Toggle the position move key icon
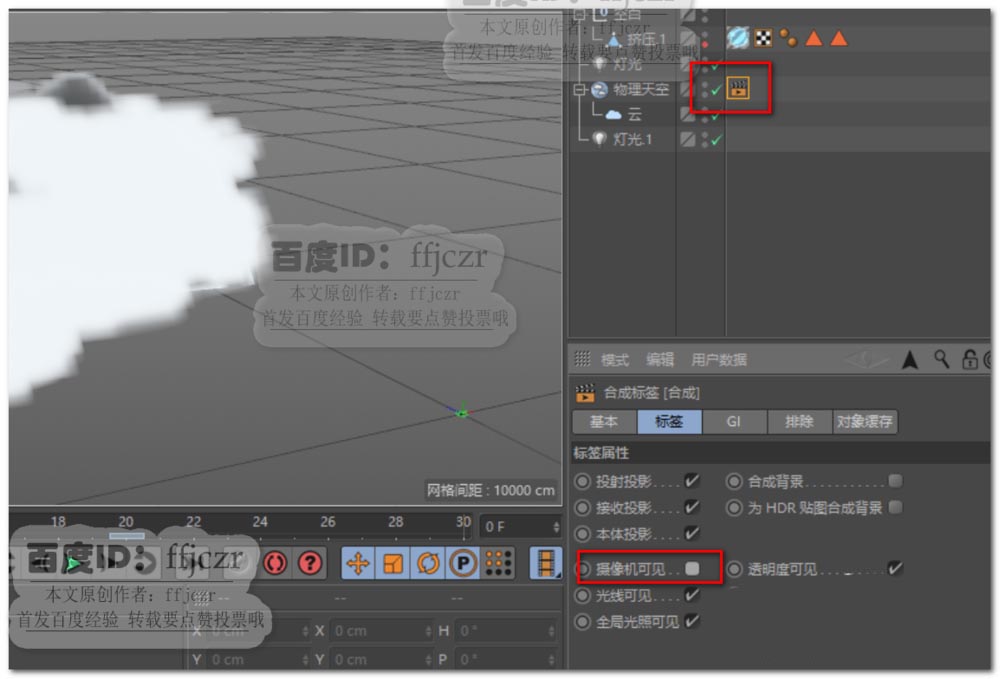 pos(358,564)
